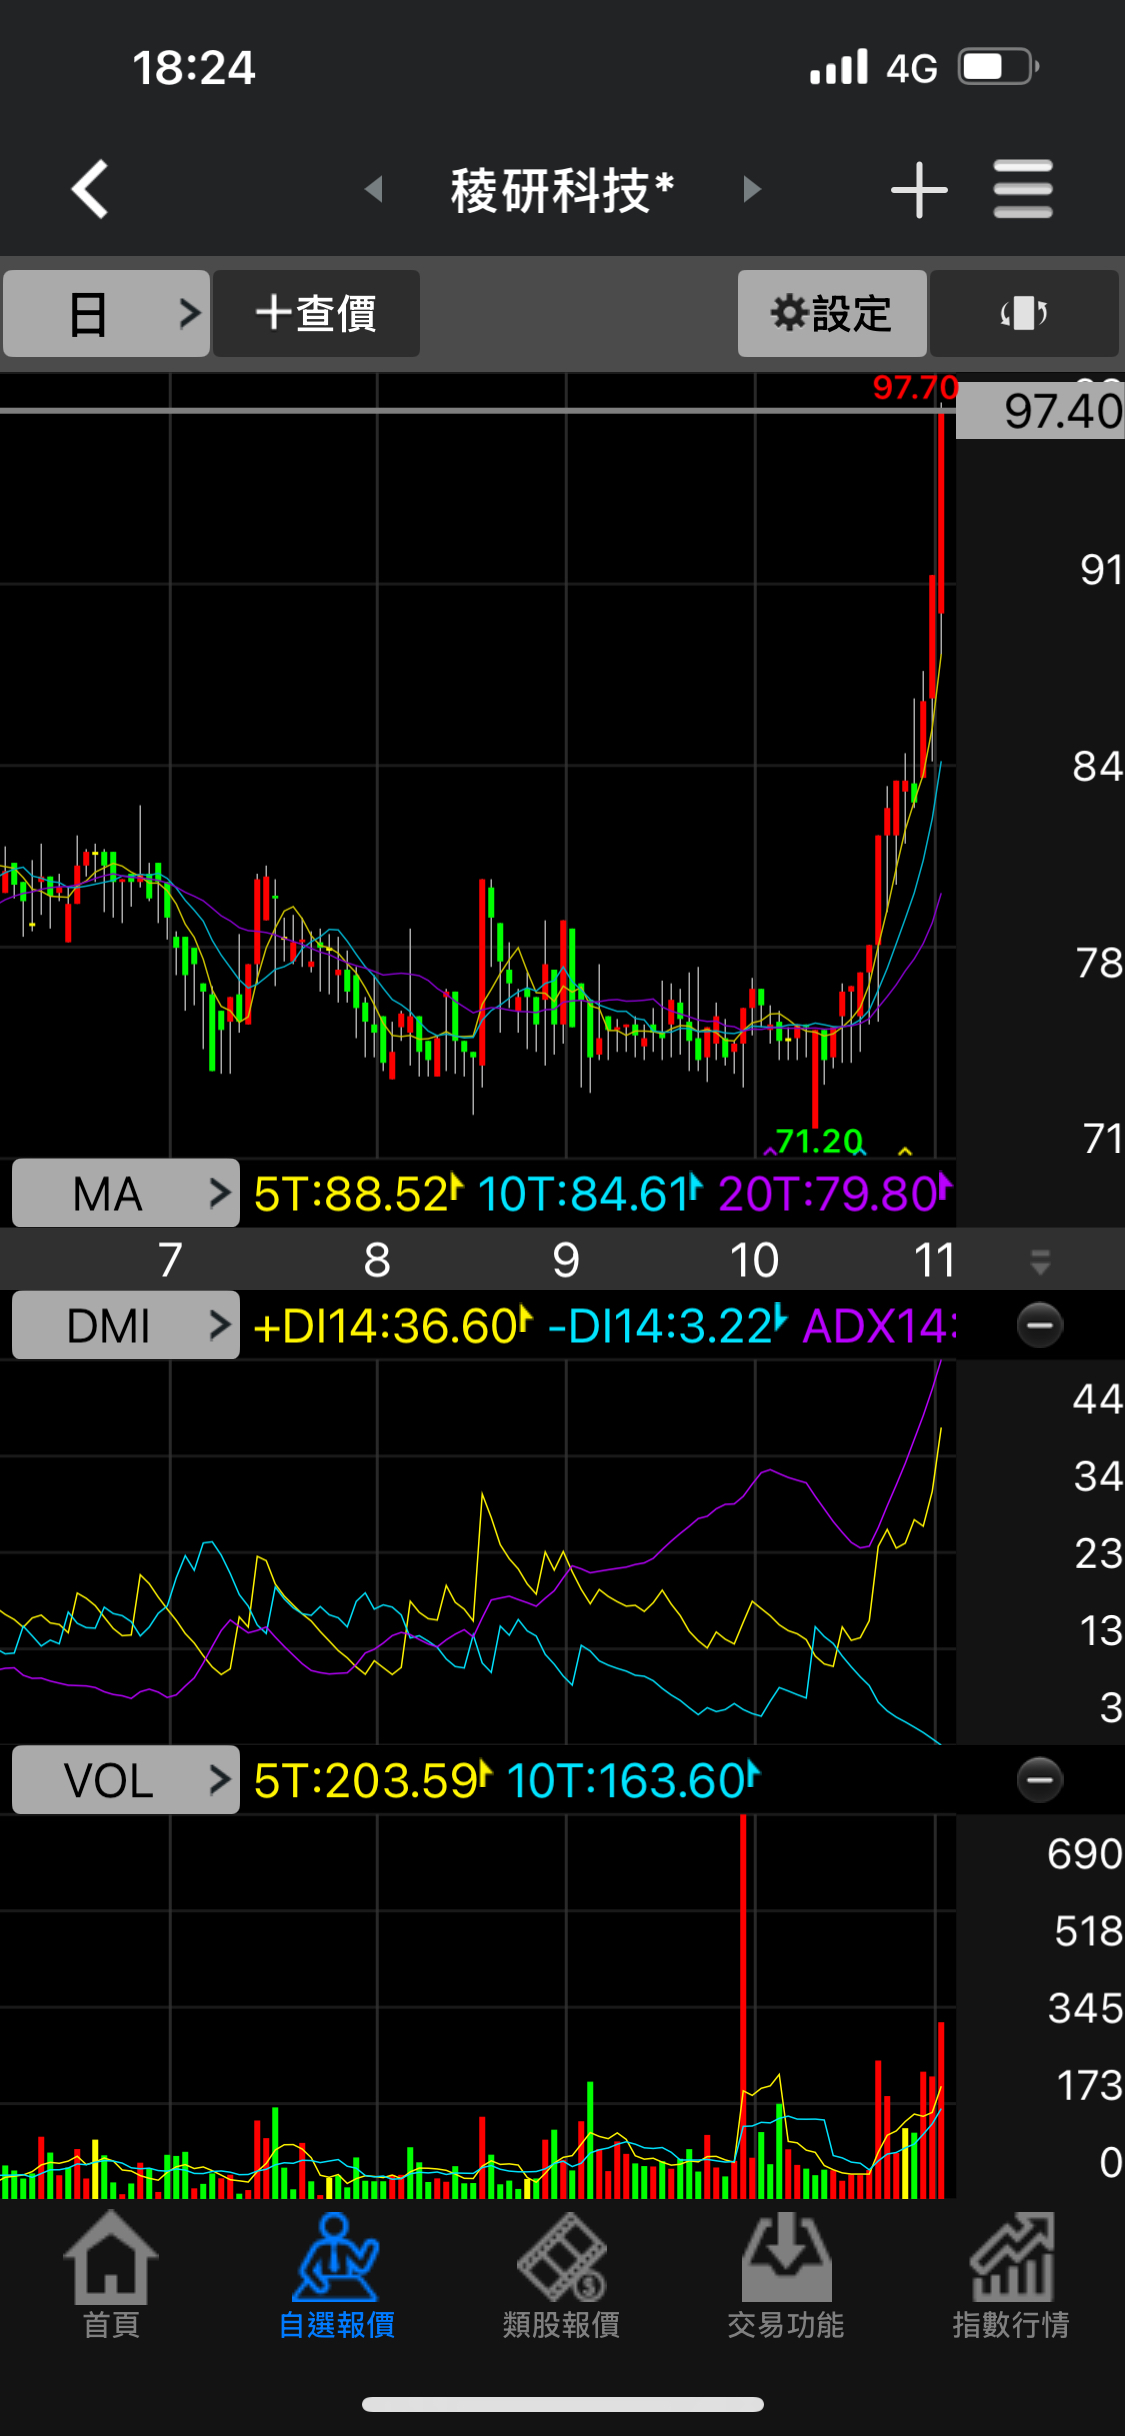Tap the back arrow icon
Screen dimensions: 1125x2436
click(x=90, y=189)
